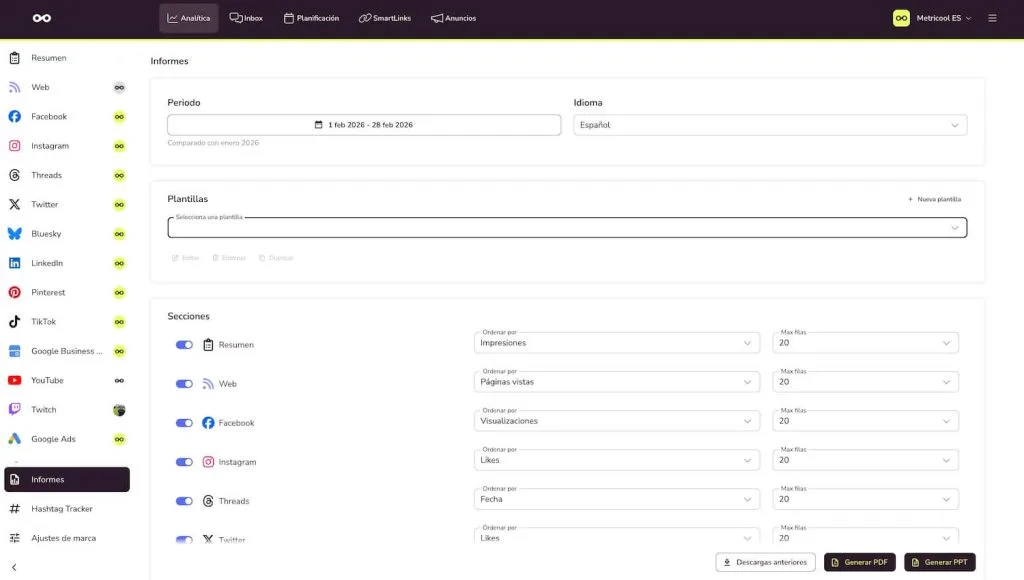
Task: Switch off the Threads section toggle
Action: click(184, 501)
